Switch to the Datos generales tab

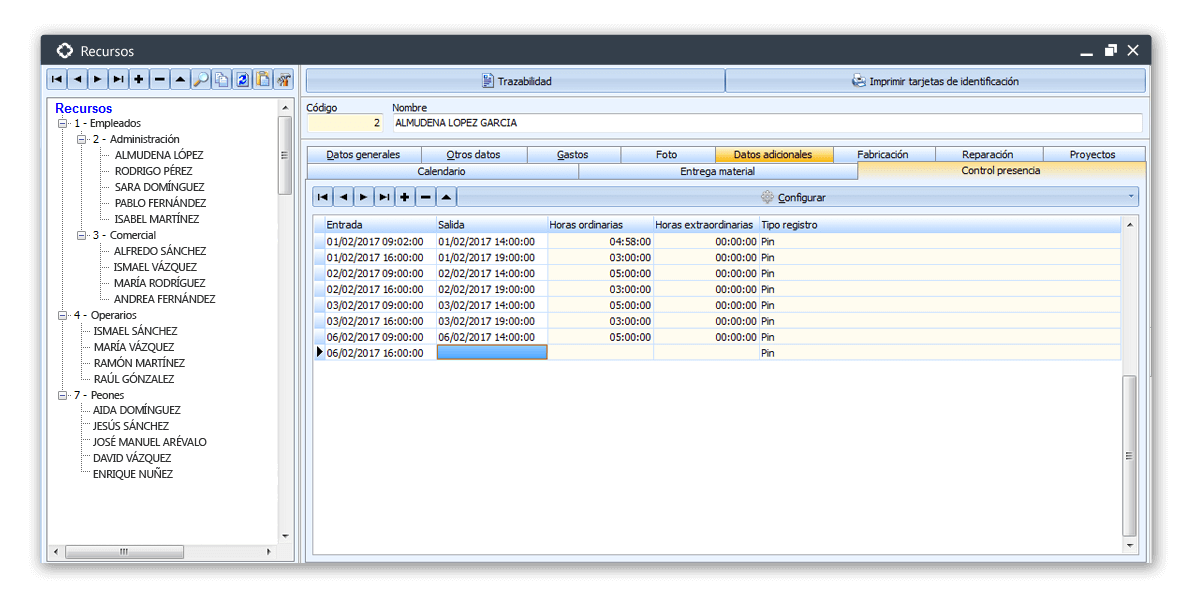[363, 155]
